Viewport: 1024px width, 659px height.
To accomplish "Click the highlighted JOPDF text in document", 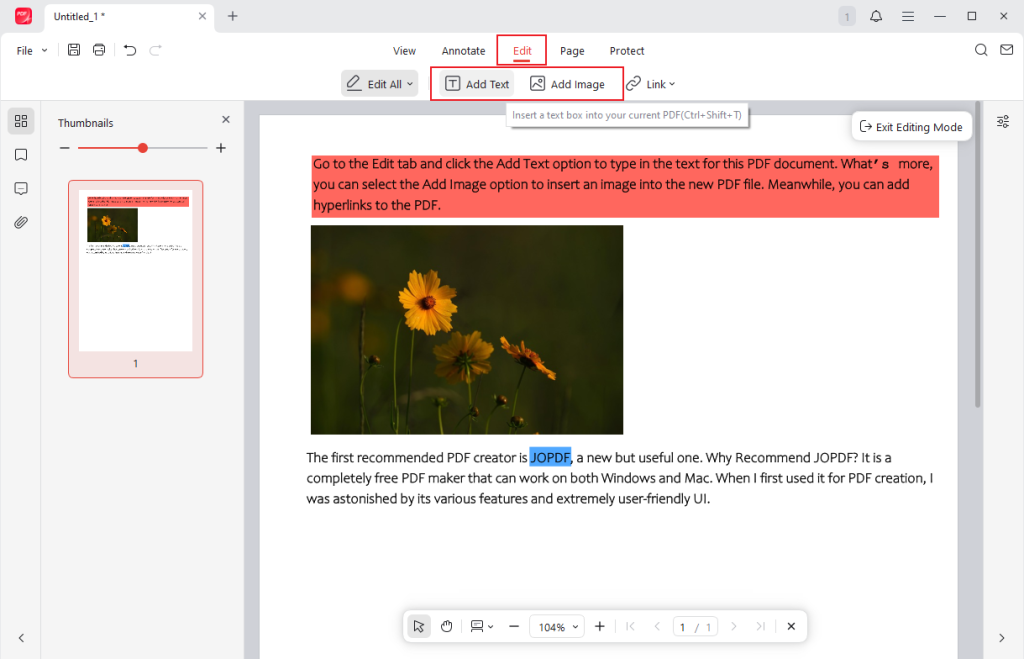I will coord(550,457).
